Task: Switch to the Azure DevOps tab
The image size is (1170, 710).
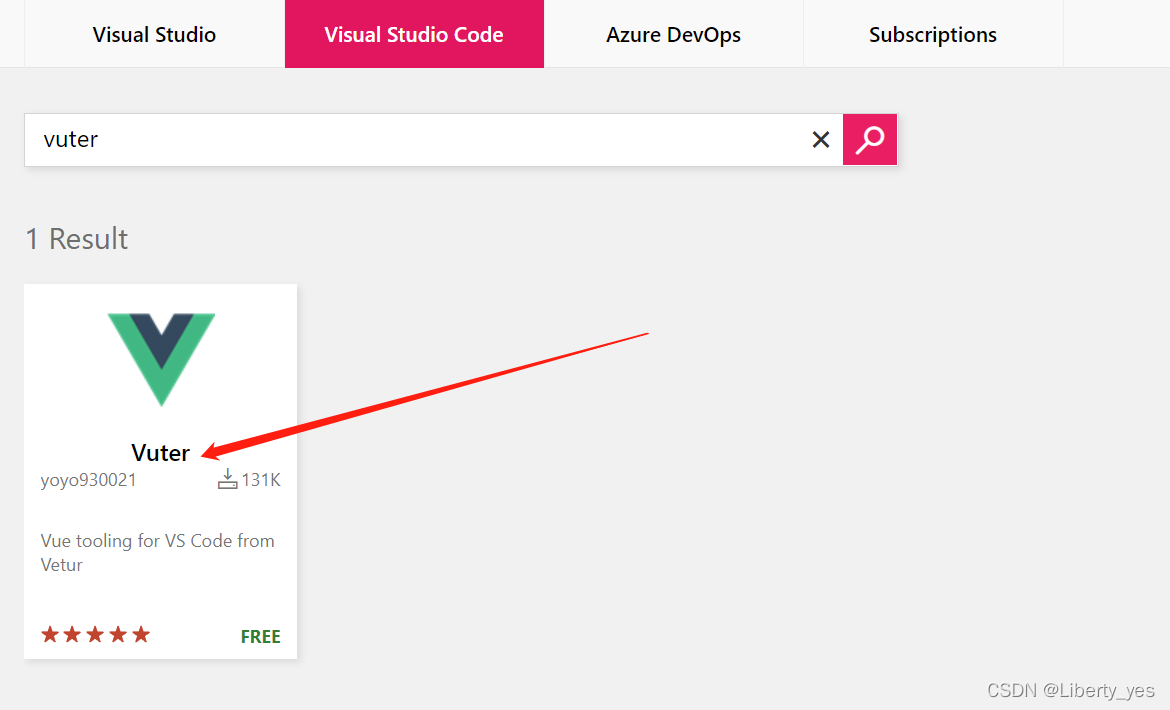Action: (673, 34)
